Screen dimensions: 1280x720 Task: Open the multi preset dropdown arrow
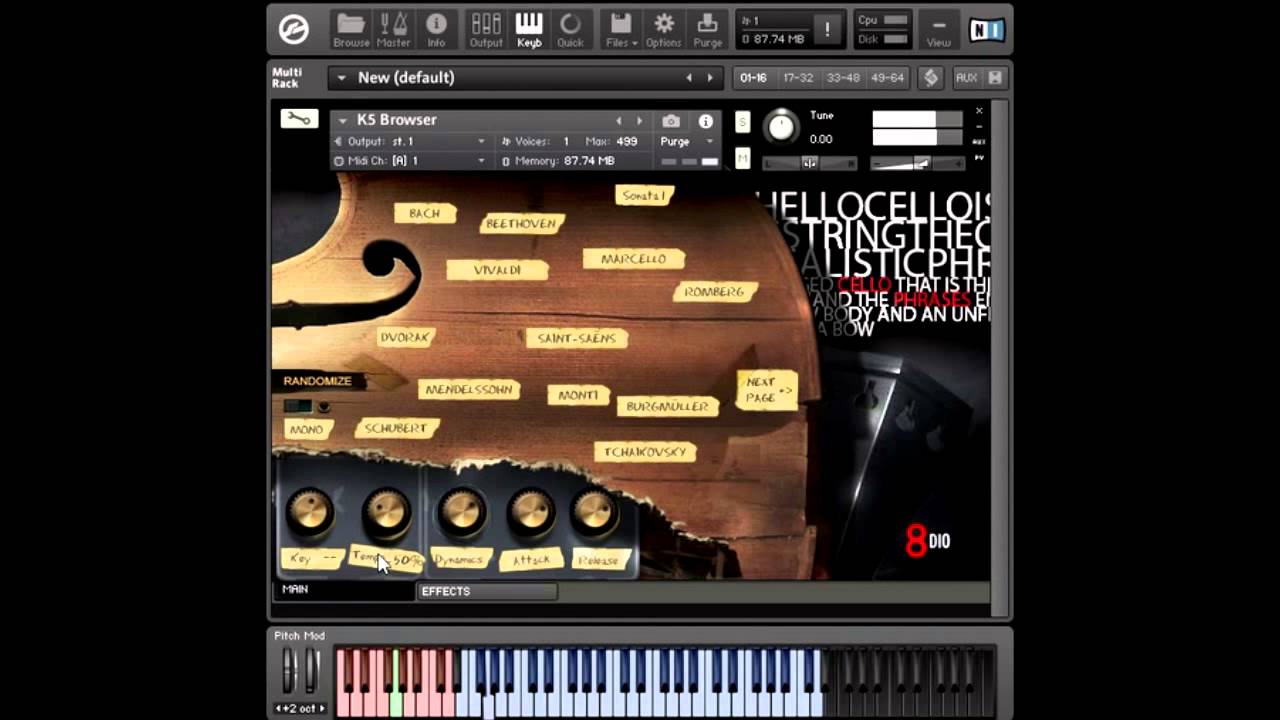[x=341, y=78]
